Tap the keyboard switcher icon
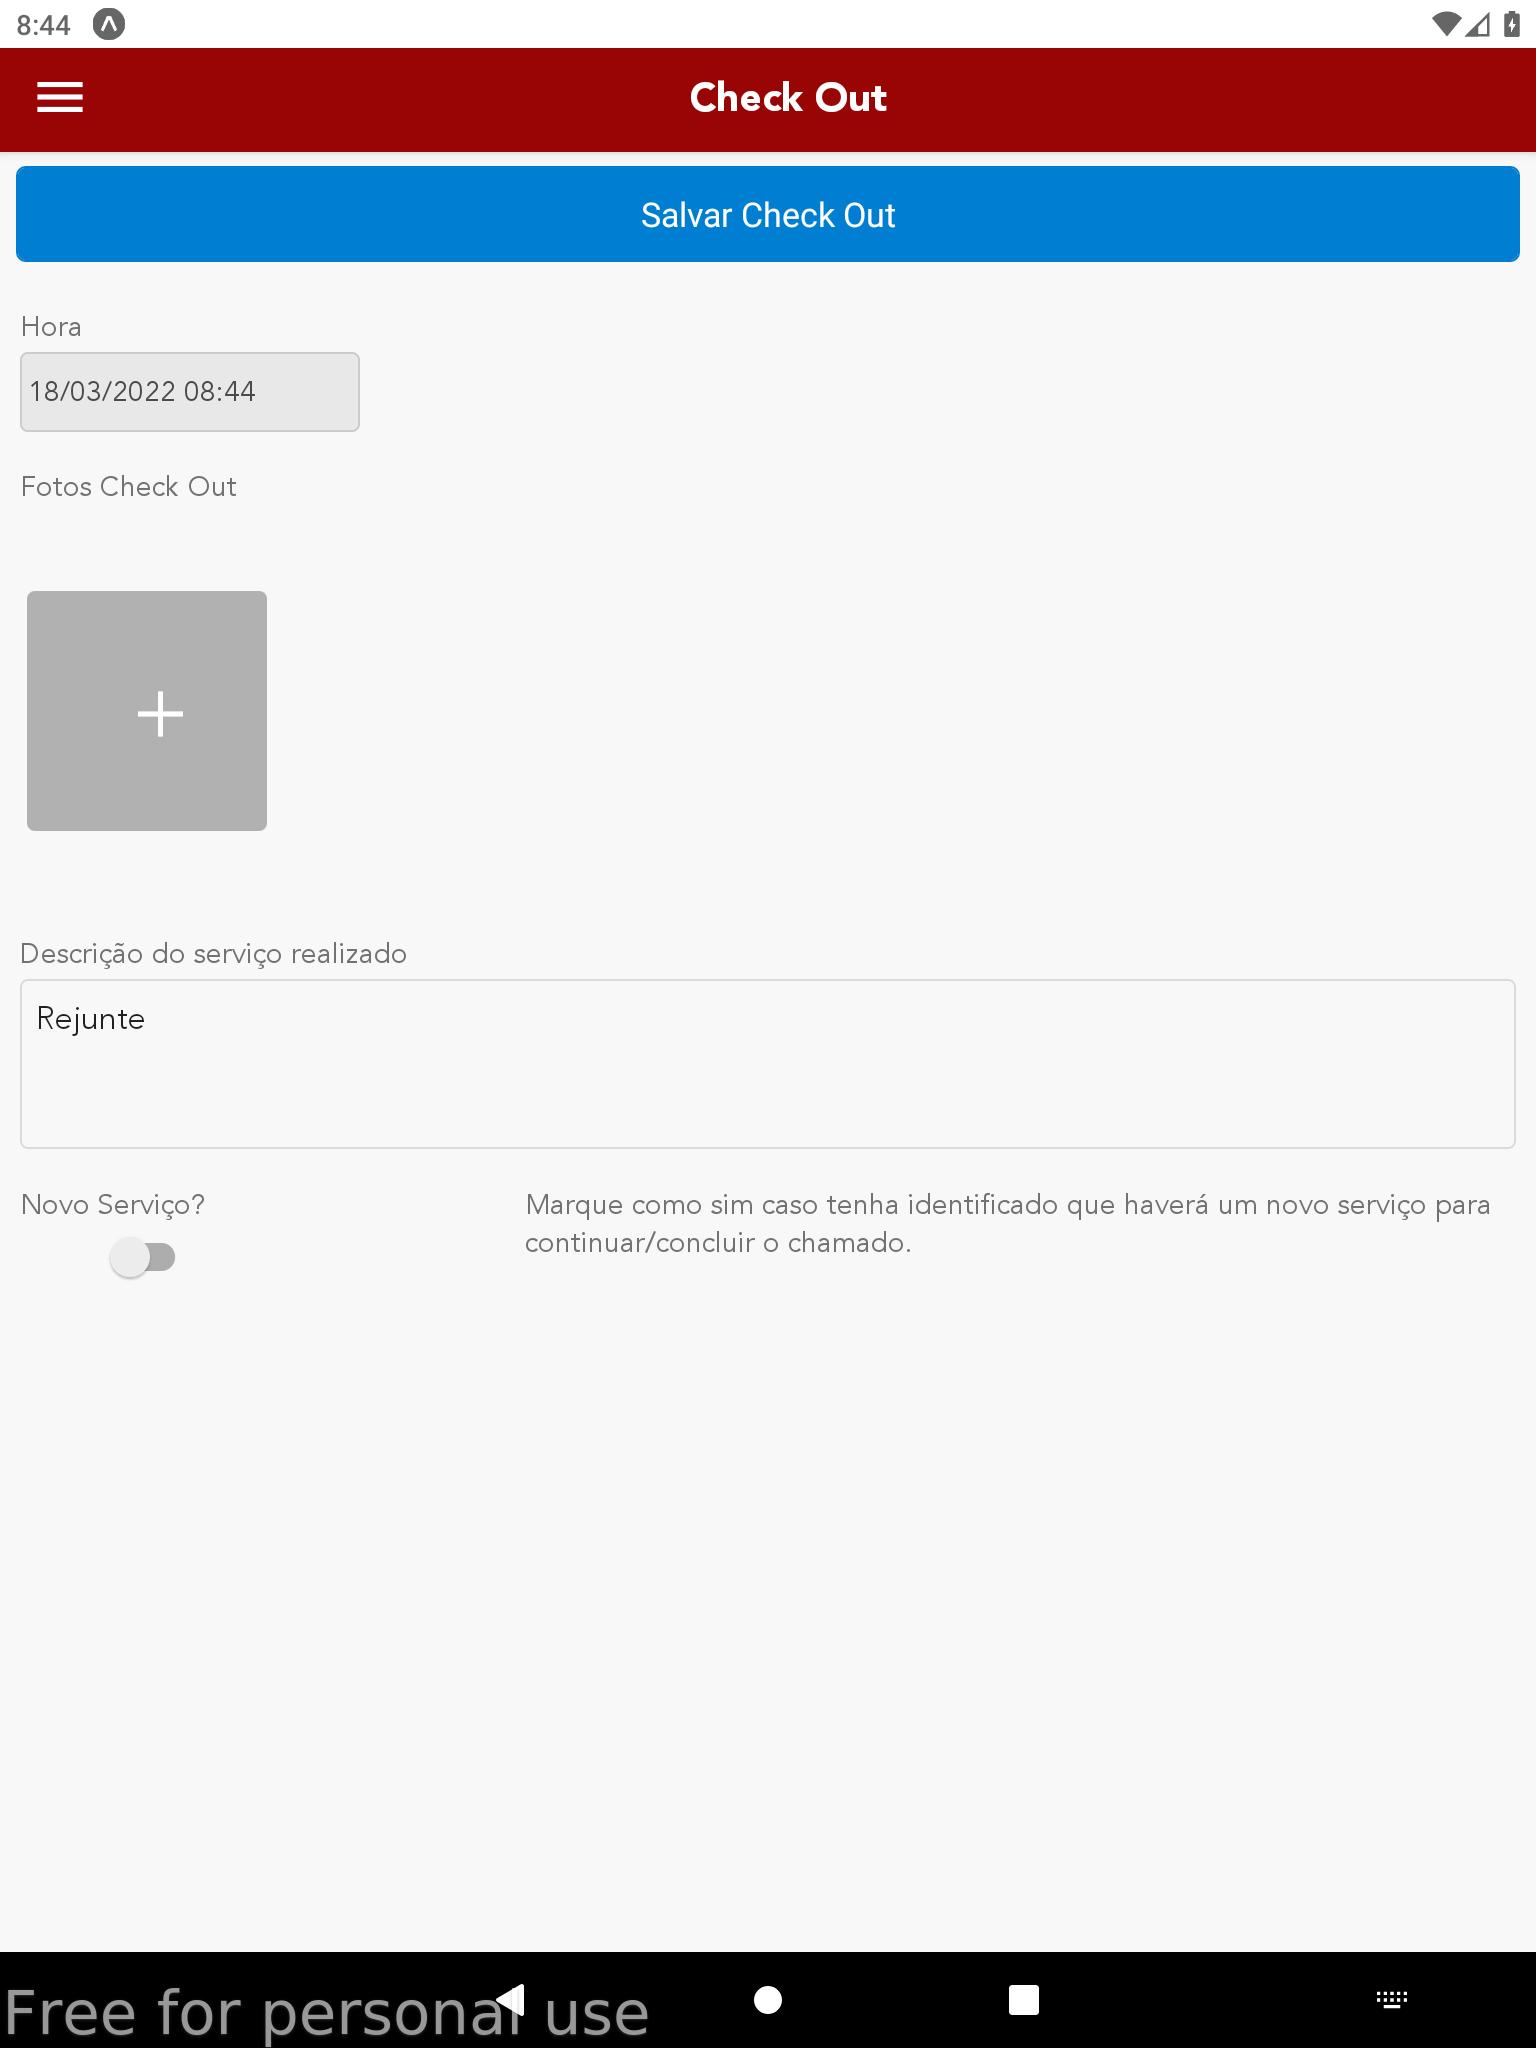The height and width of the screenshot is (2048, 1536). click(x=1392, y=2000)
